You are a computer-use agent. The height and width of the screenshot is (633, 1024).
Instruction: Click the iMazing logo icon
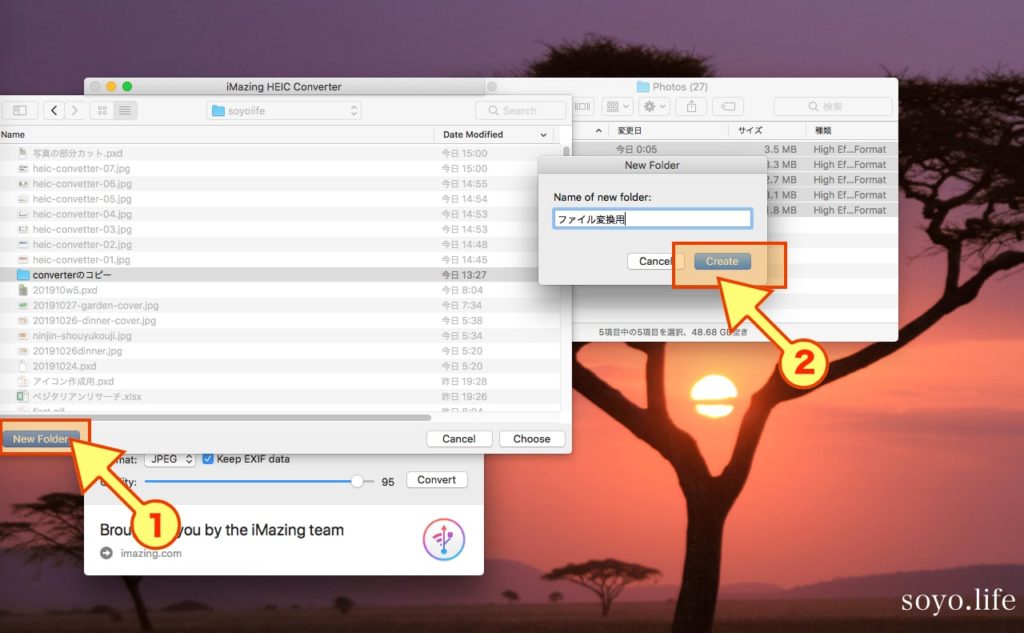pyautogui.click(x=444, y=540)
